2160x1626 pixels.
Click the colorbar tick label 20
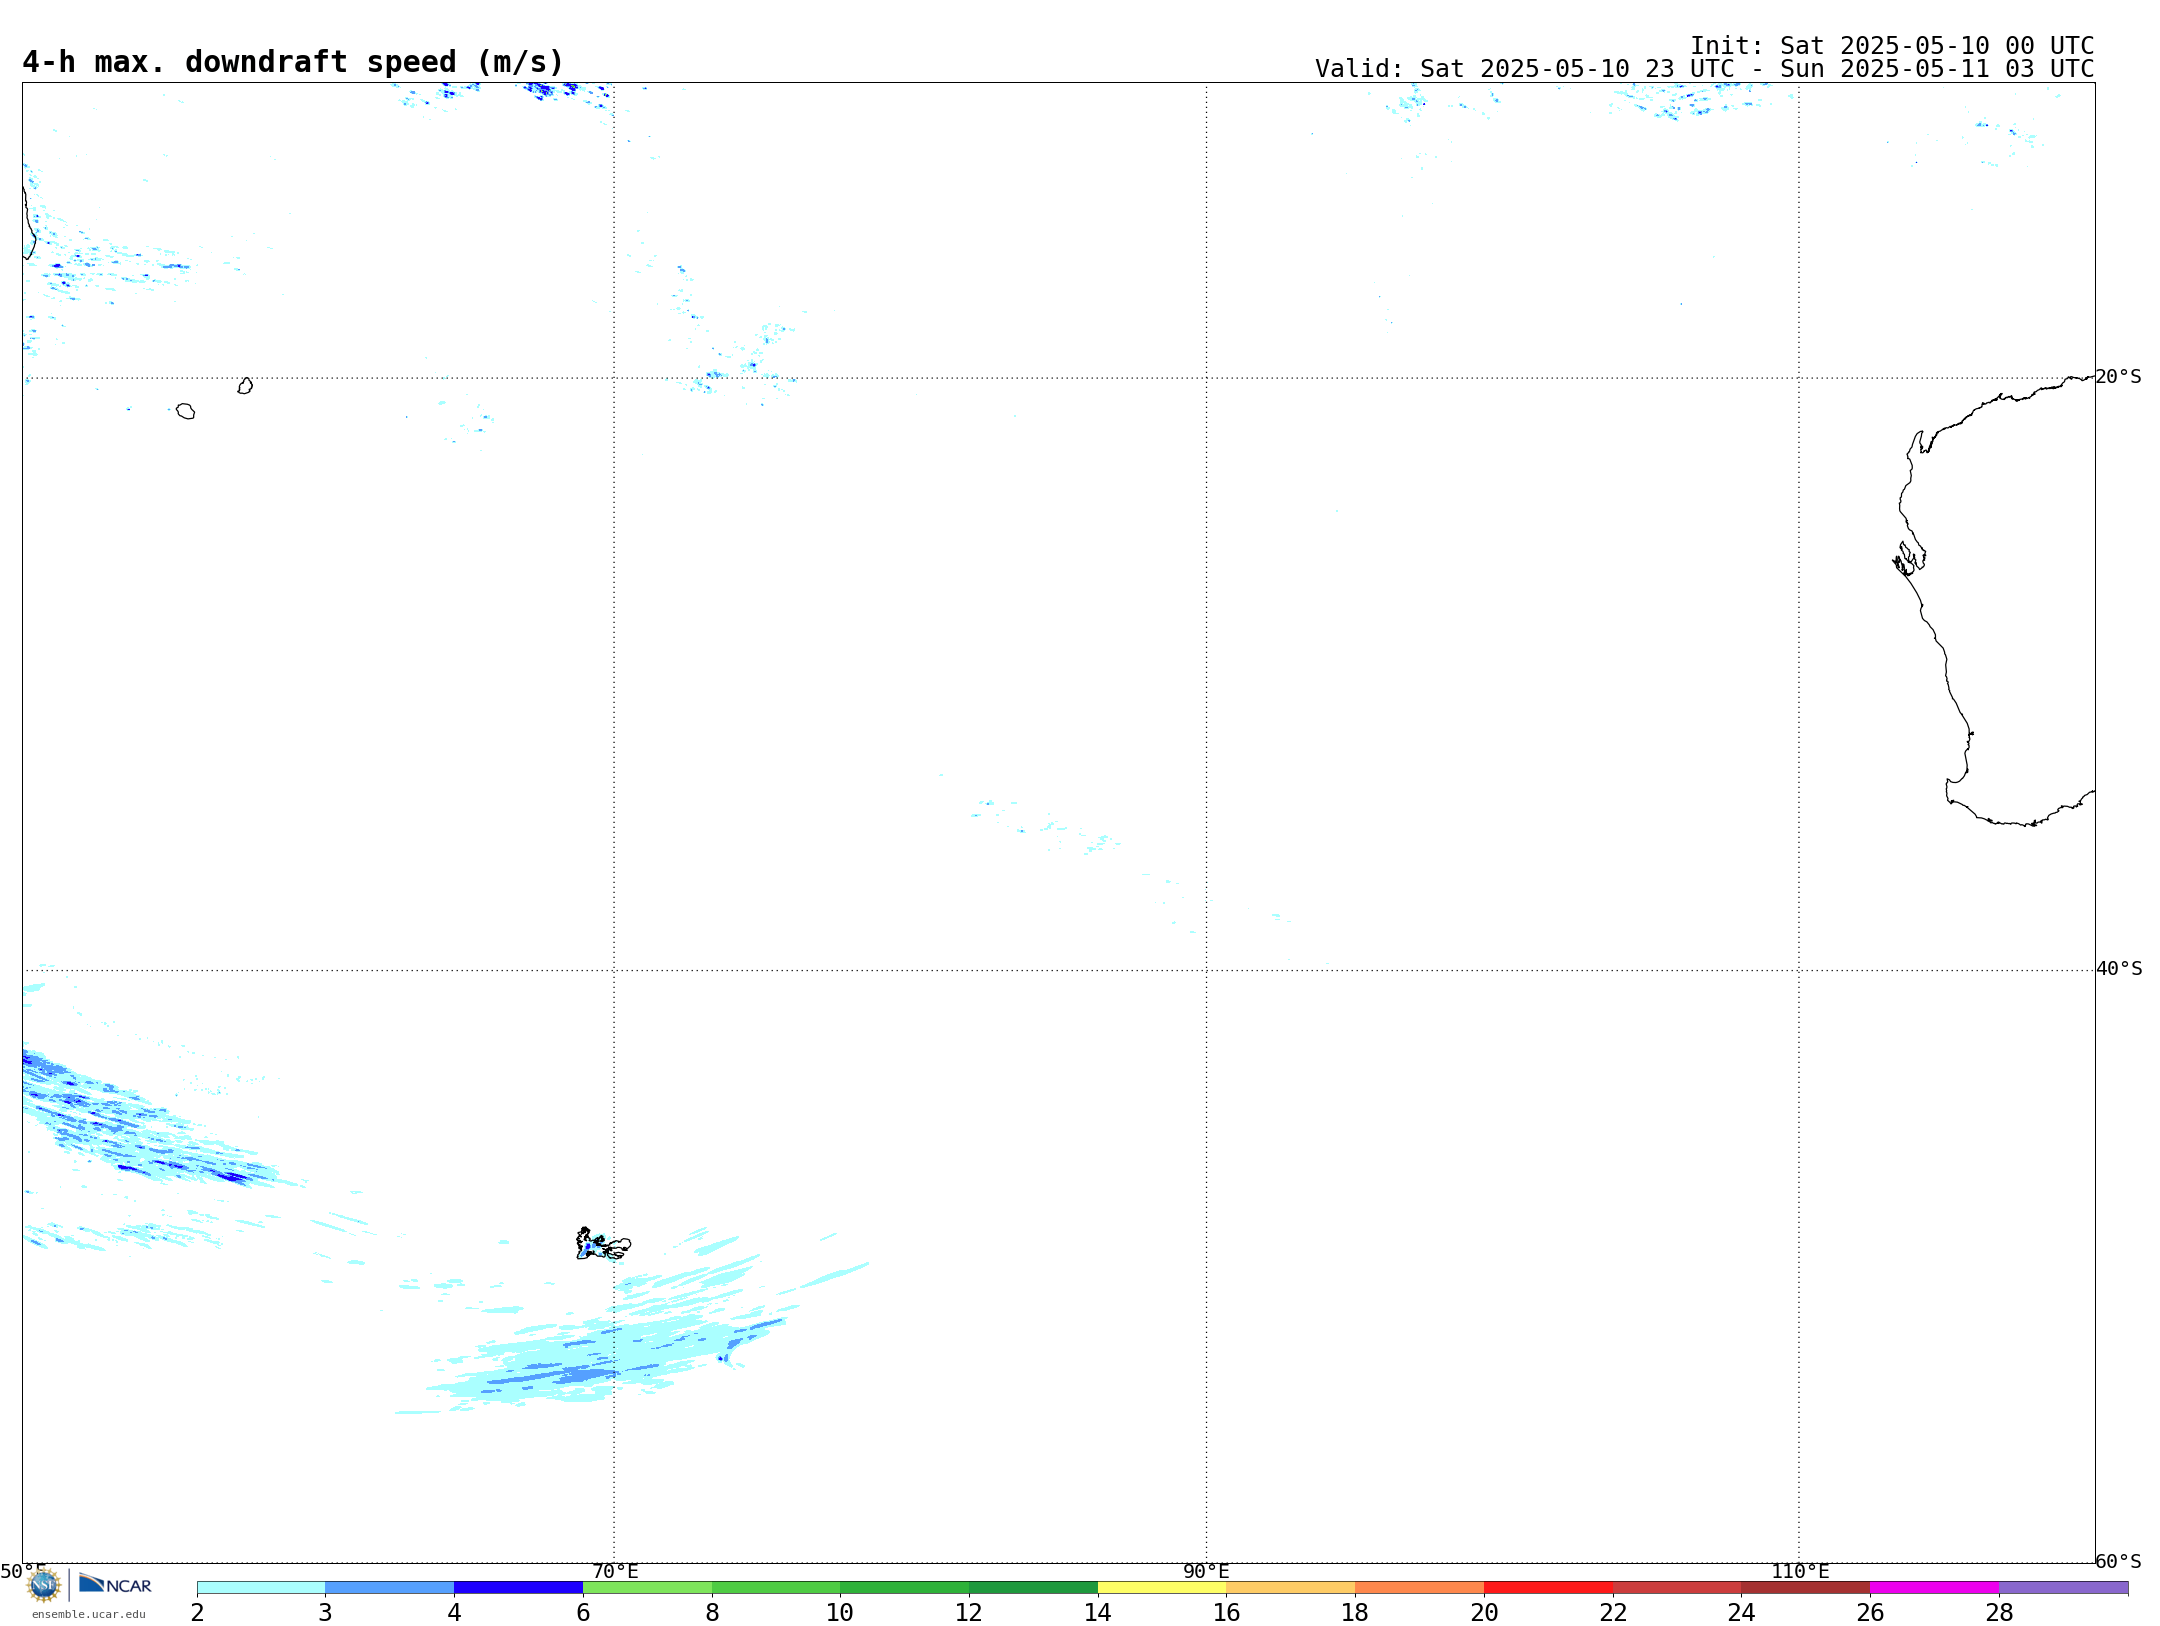click(x=1484, y=1612)
